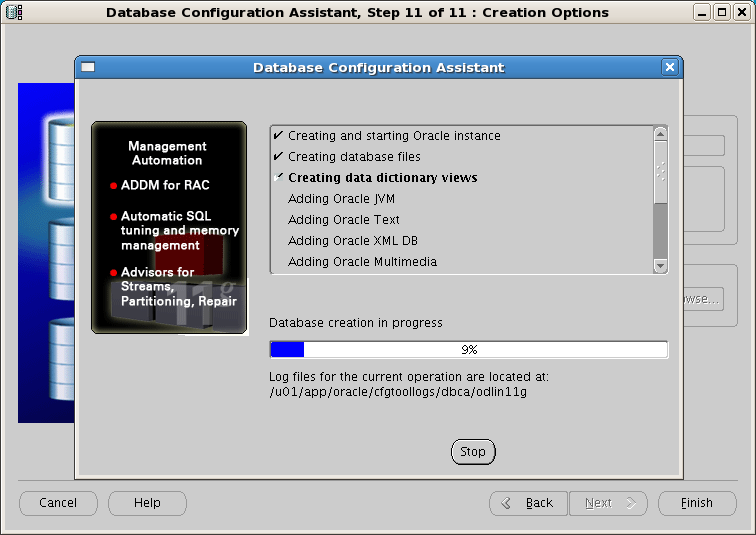756x535 pixels.
Task: Click the scroll up arrow in steps list
Action: [x=660, y=134]
